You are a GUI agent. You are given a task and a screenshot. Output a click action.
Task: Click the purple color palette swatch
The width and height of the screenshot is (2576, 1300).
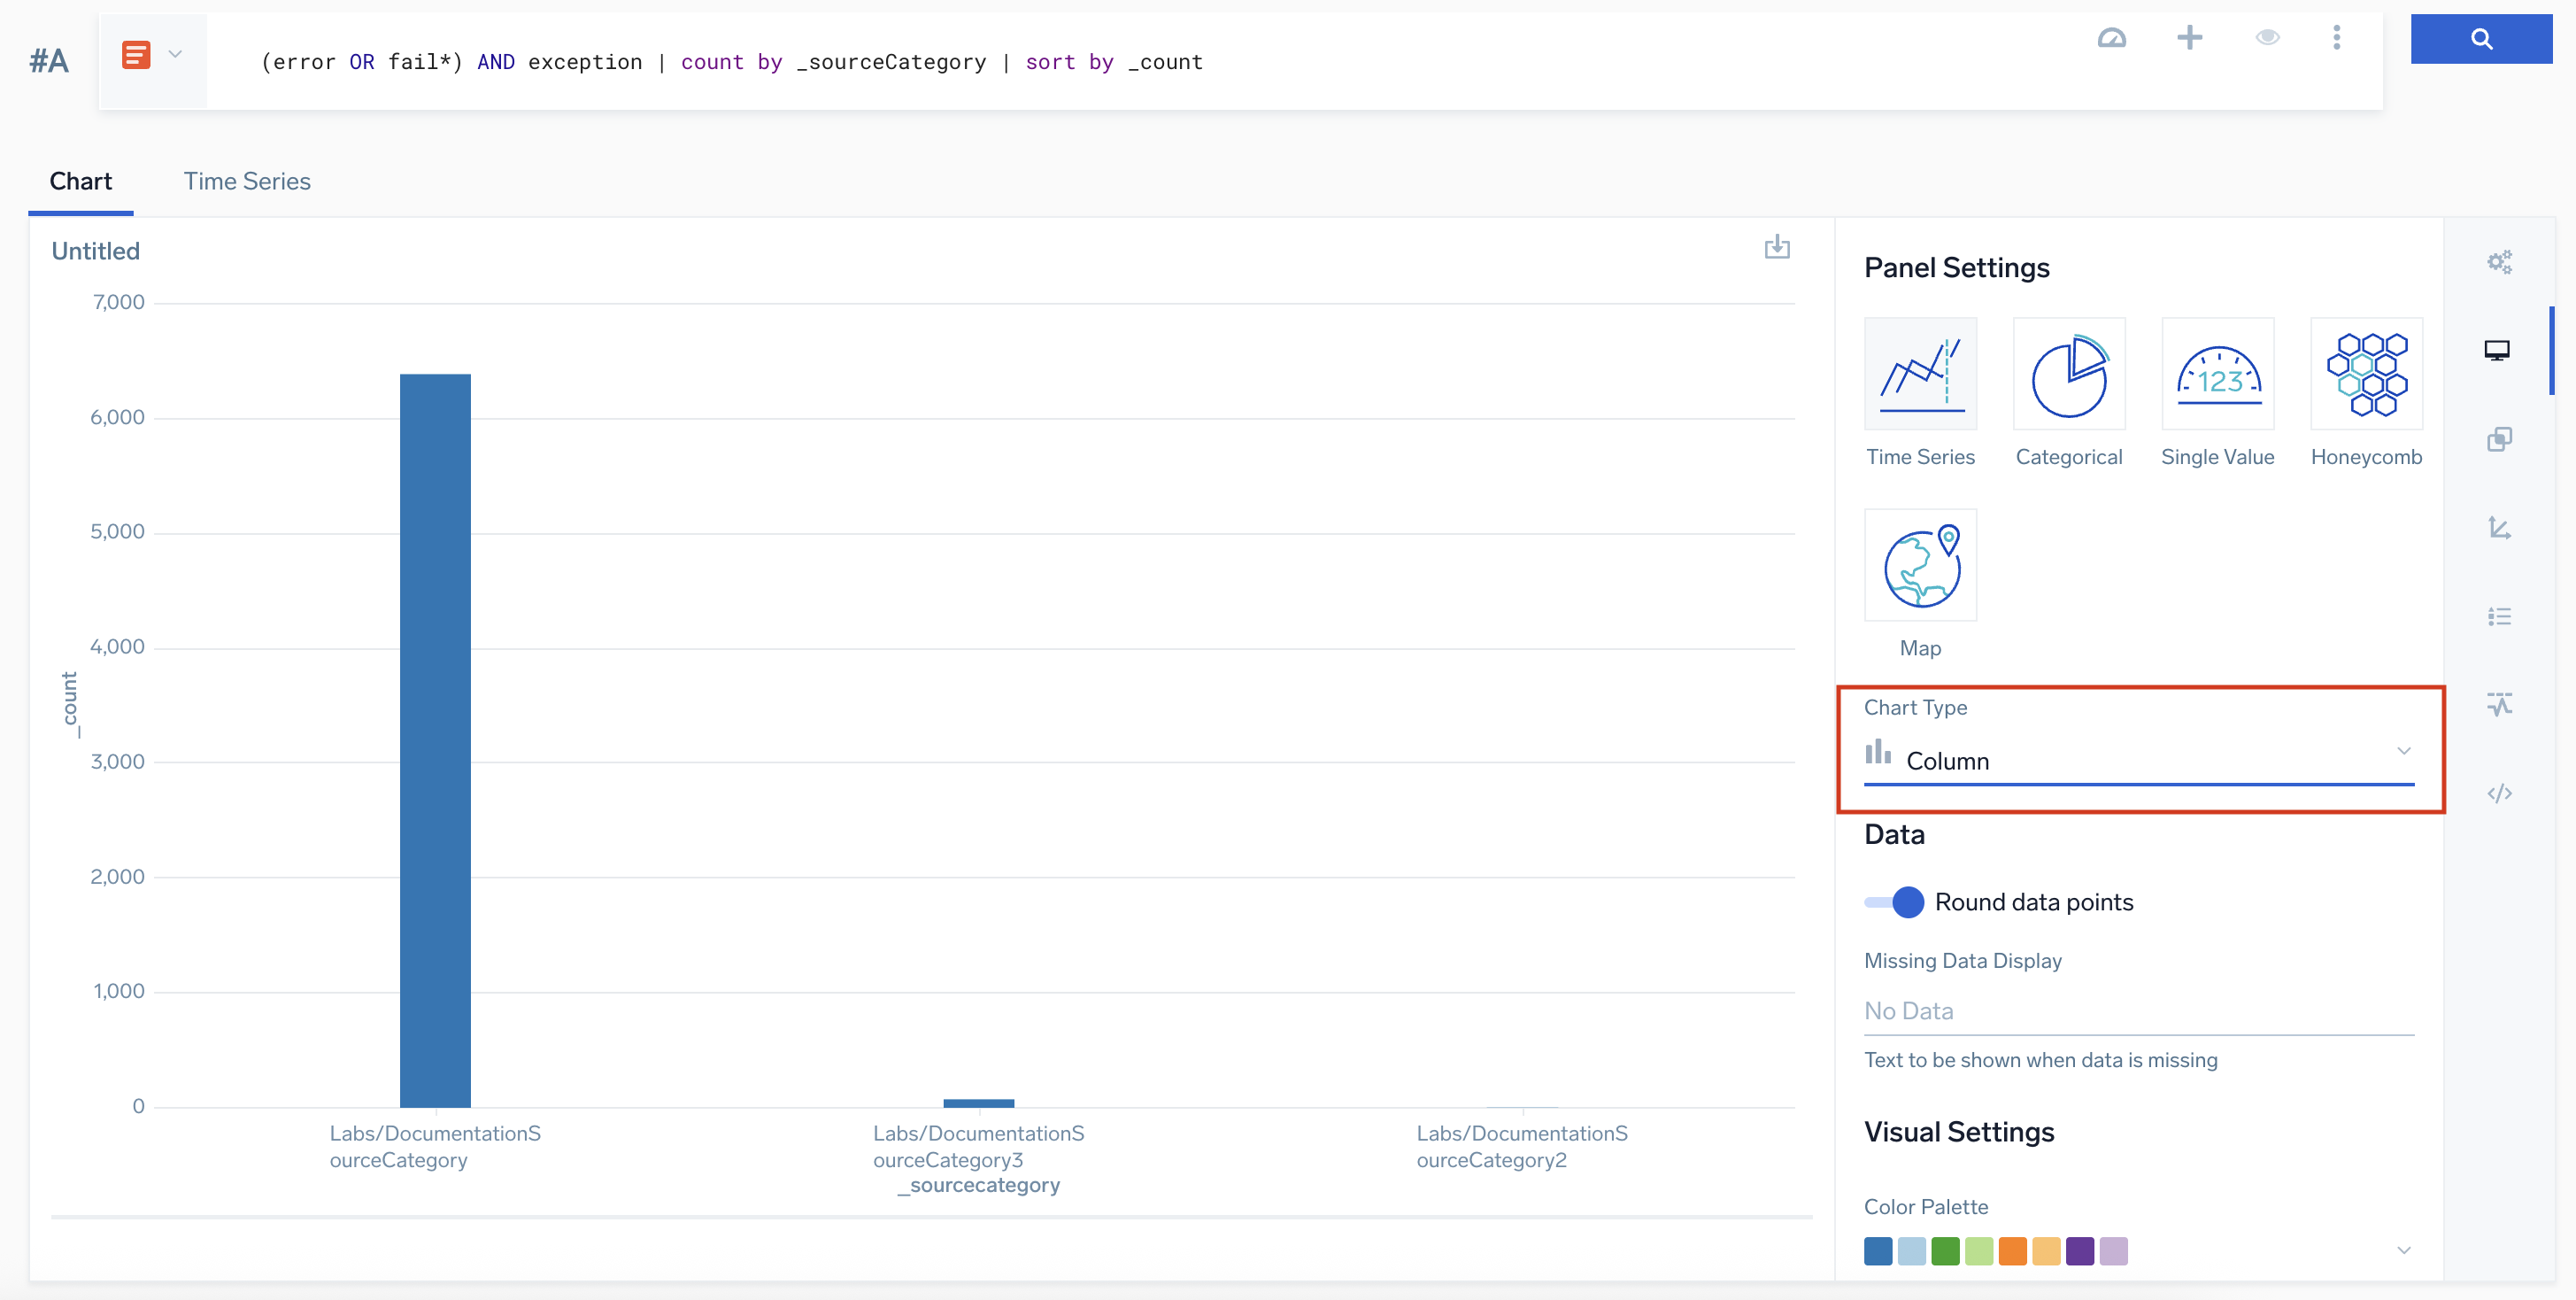pos(2079,1251)
